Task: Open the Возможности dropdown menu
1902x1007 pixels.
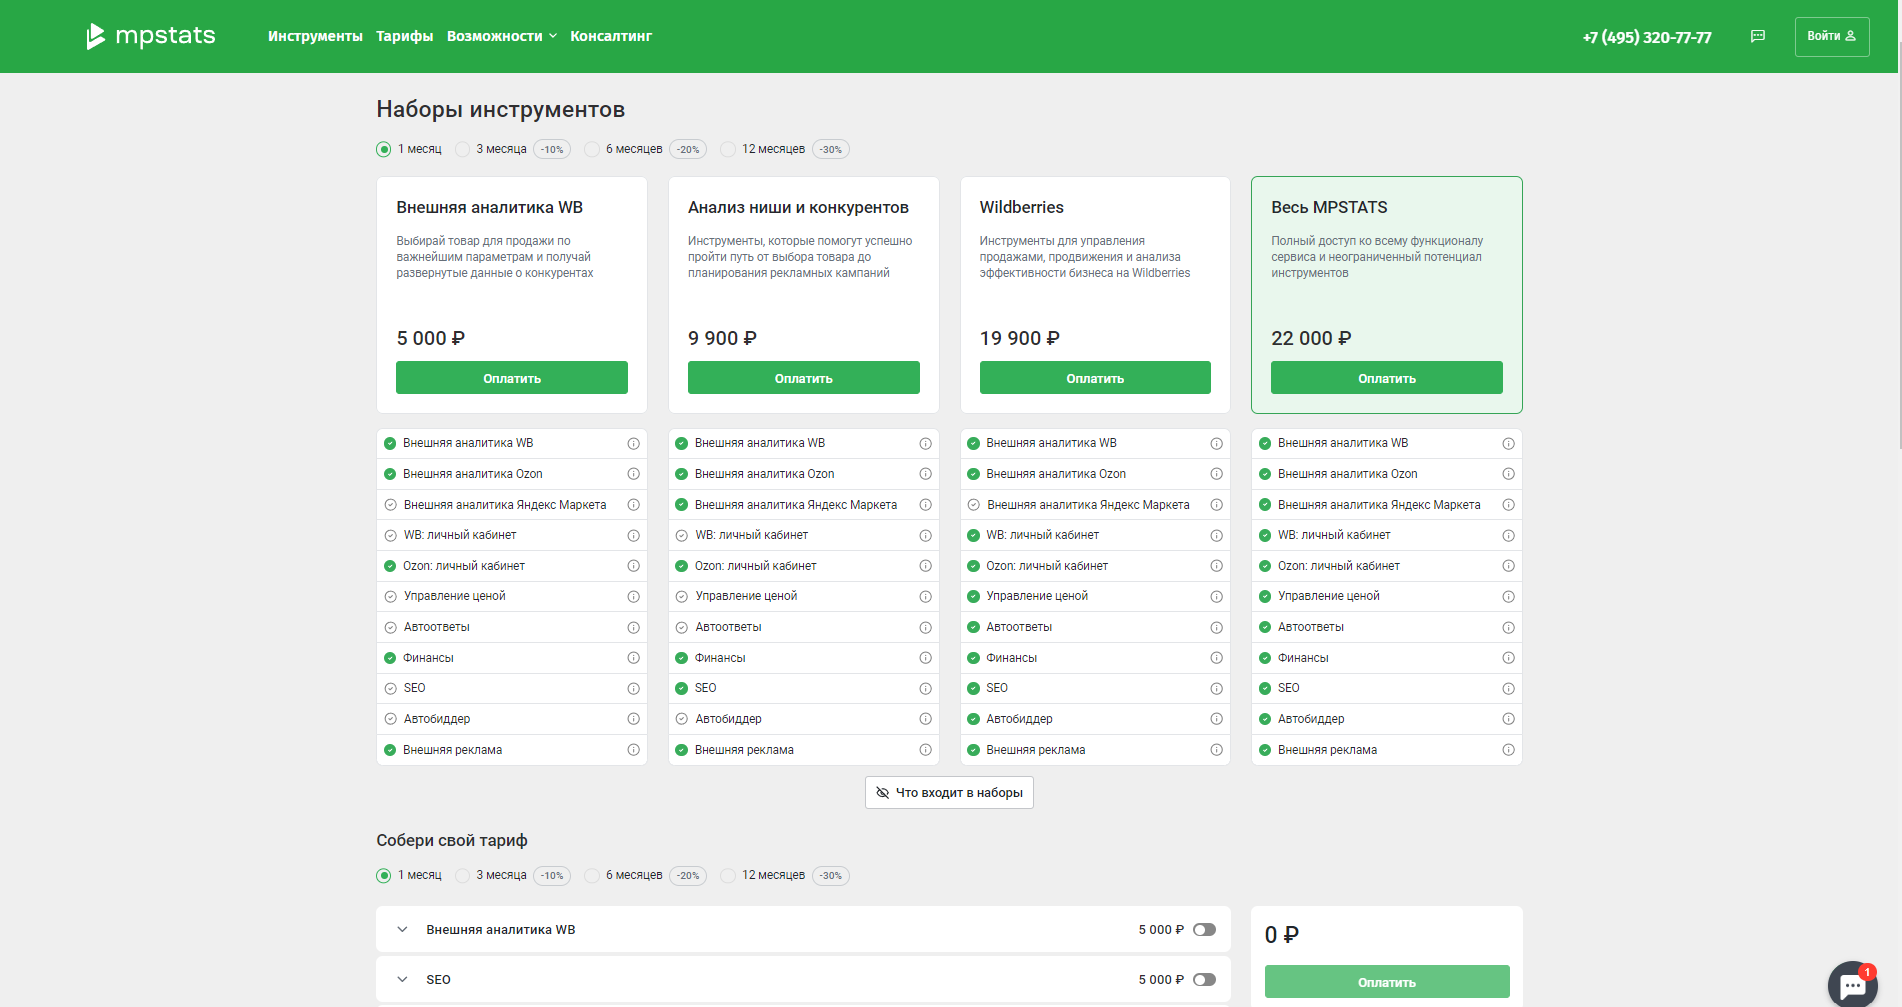Action: point(501,36)
